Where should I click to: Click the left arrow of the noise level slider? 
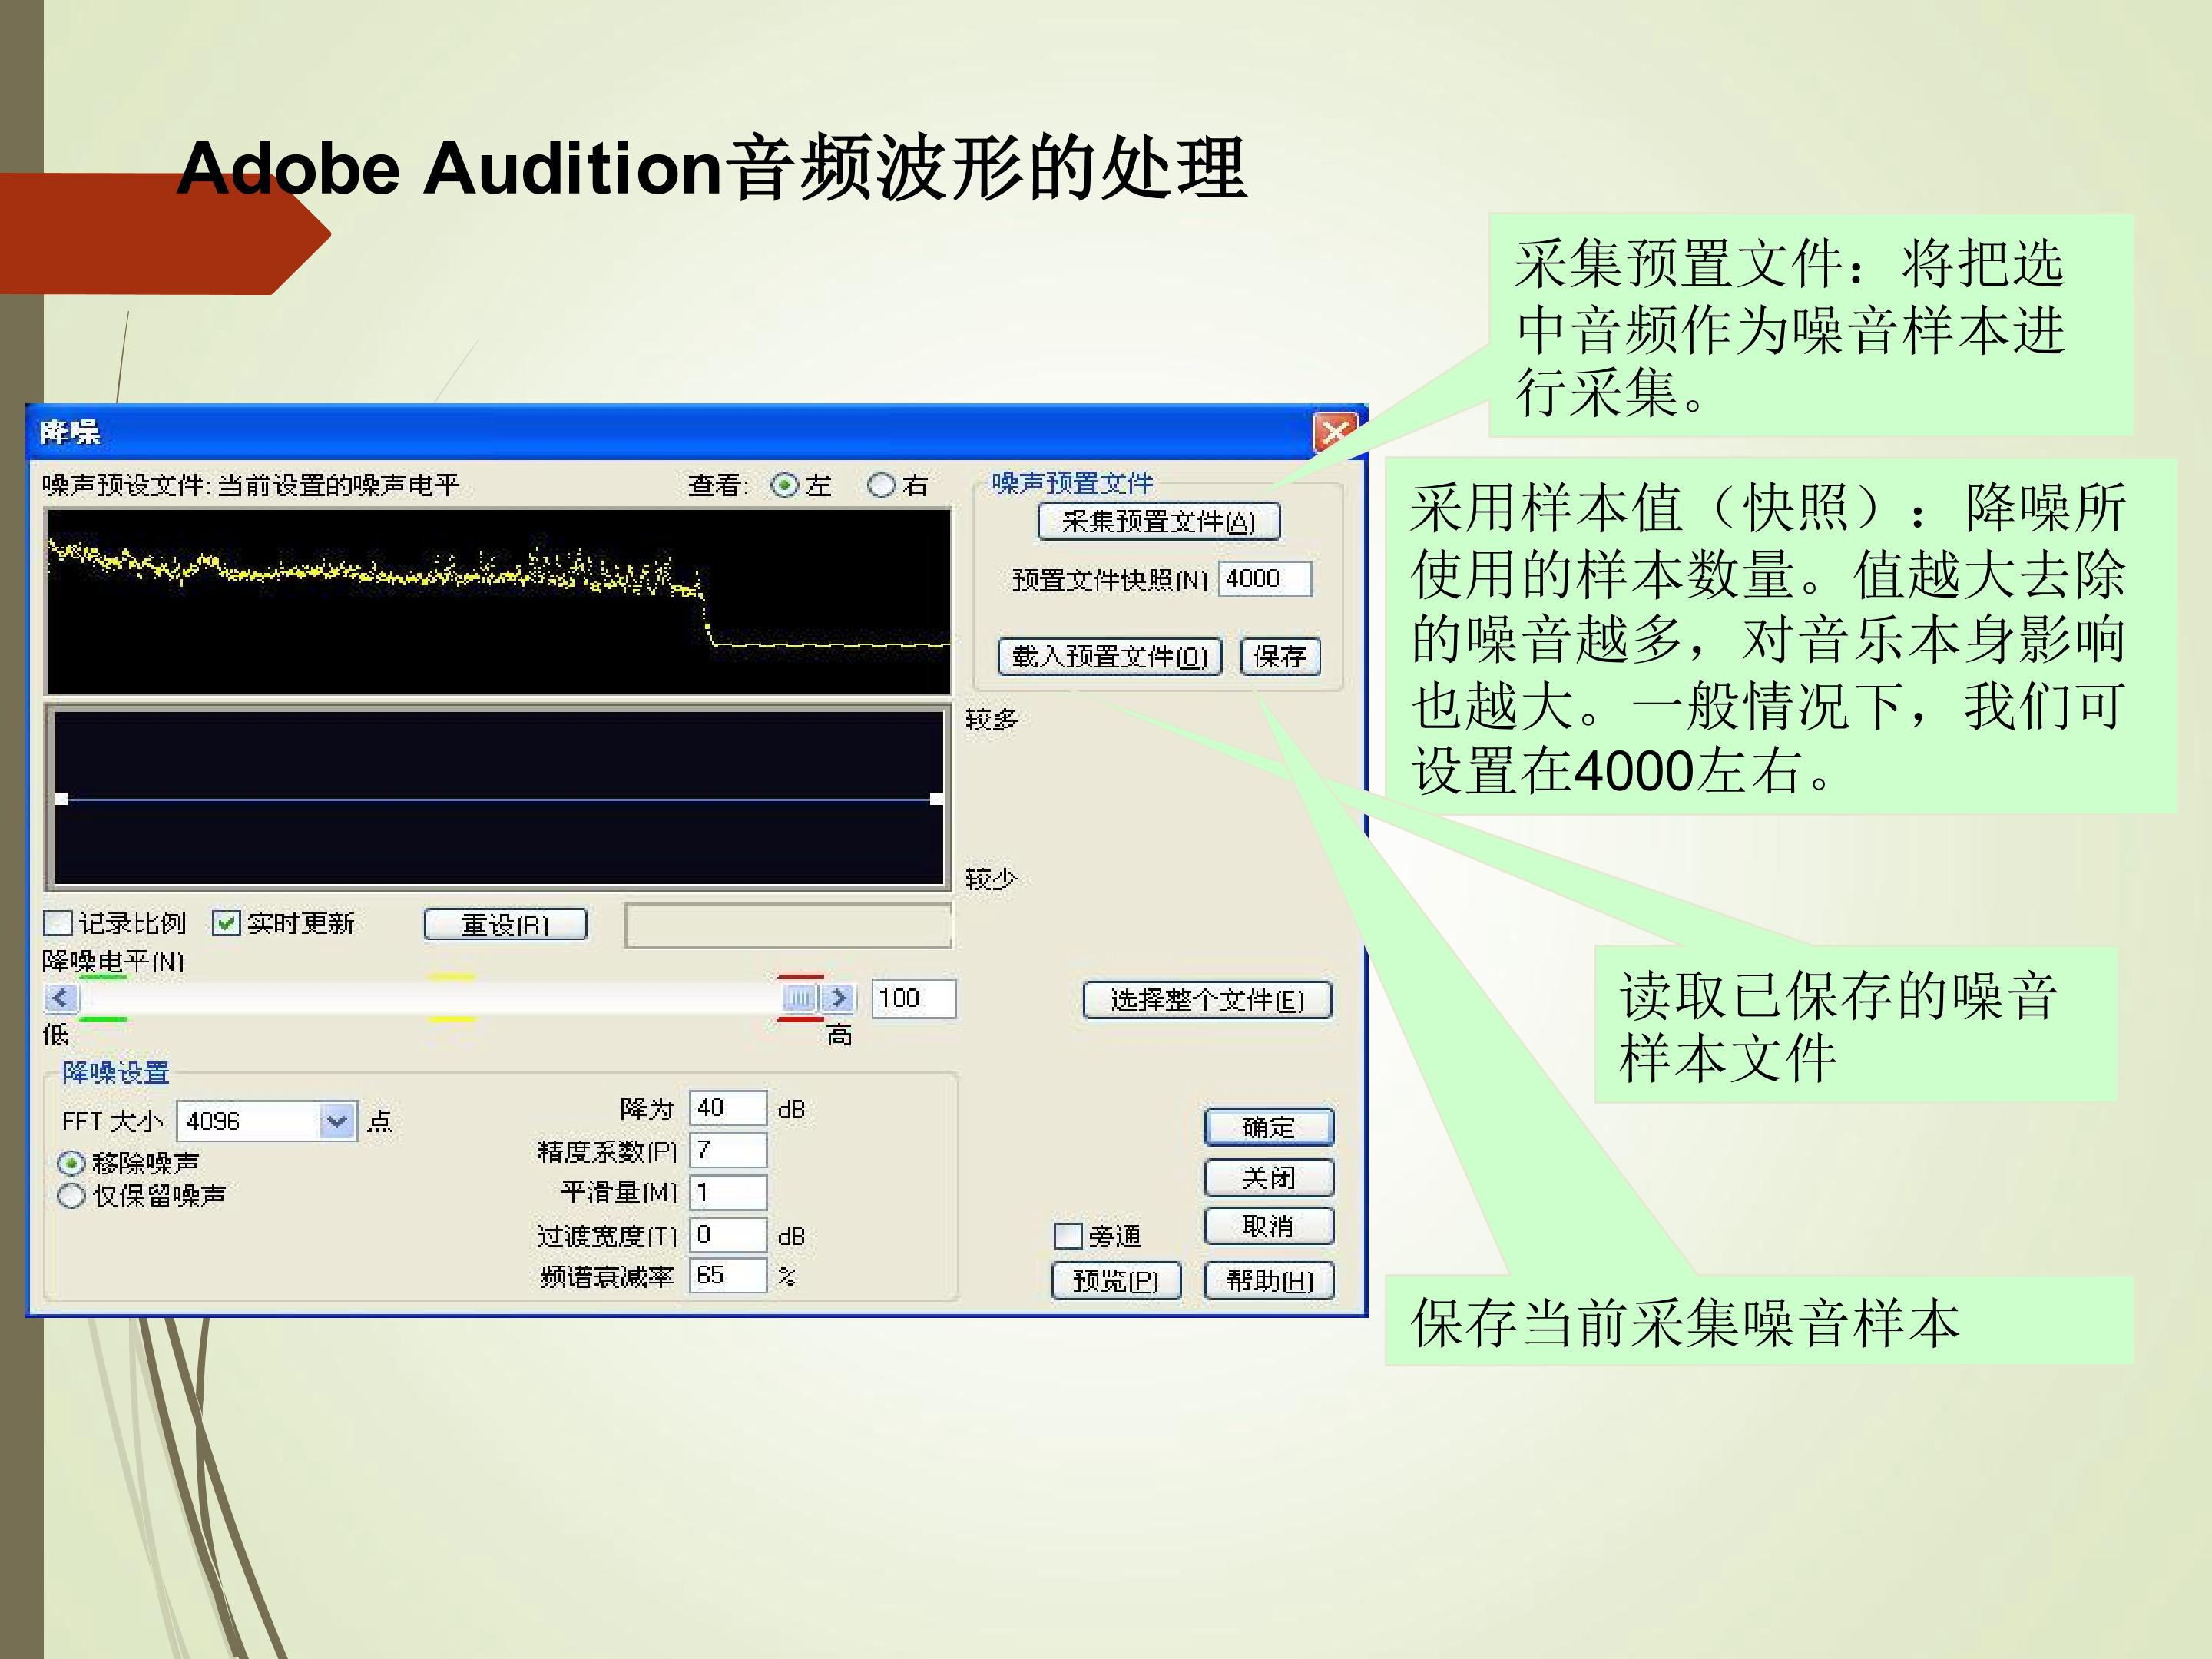click(61, 997)
